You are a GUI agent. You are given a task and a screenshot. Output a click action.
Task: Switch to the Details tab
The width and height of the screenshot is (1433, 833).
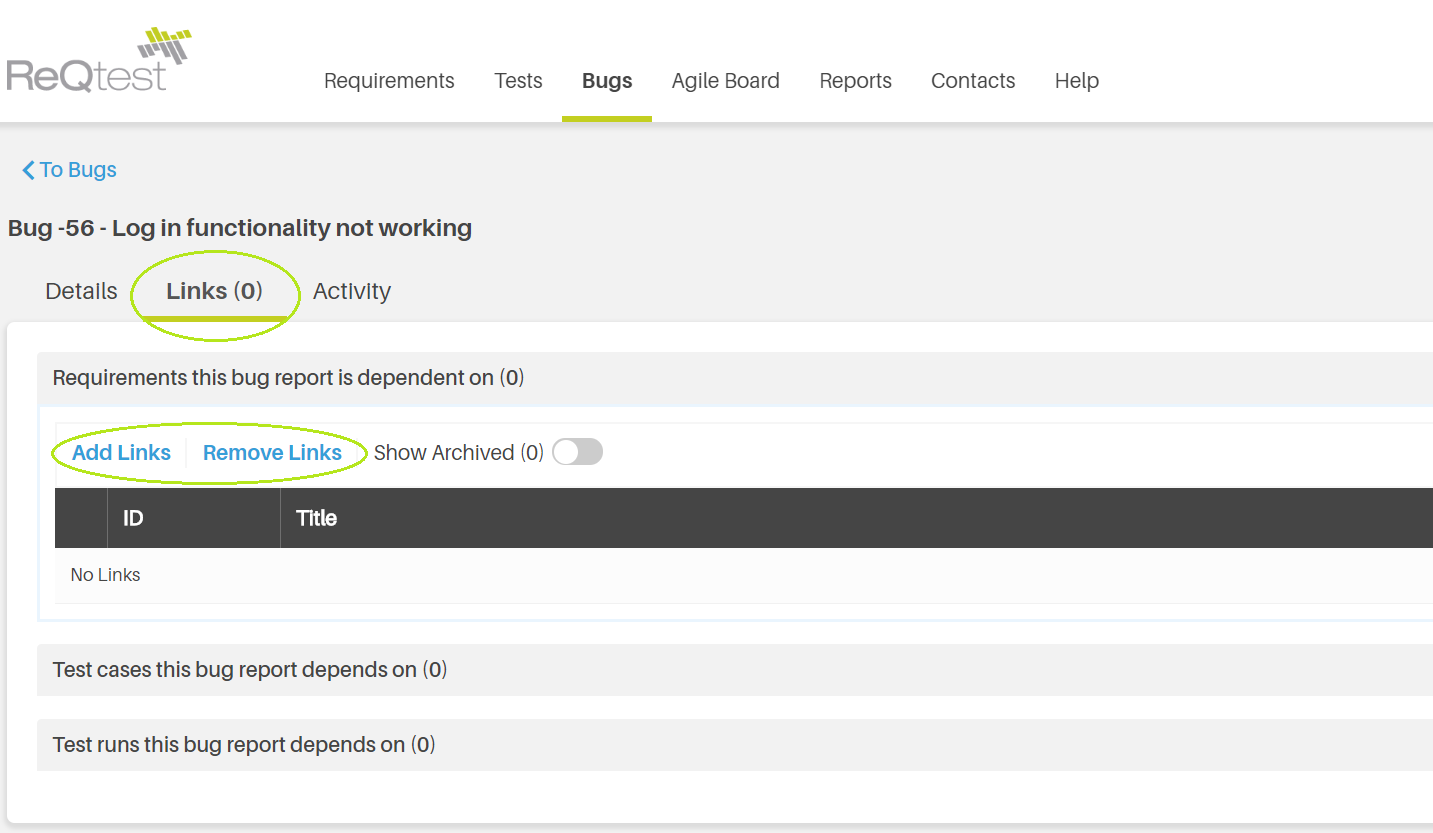(81, 292)
